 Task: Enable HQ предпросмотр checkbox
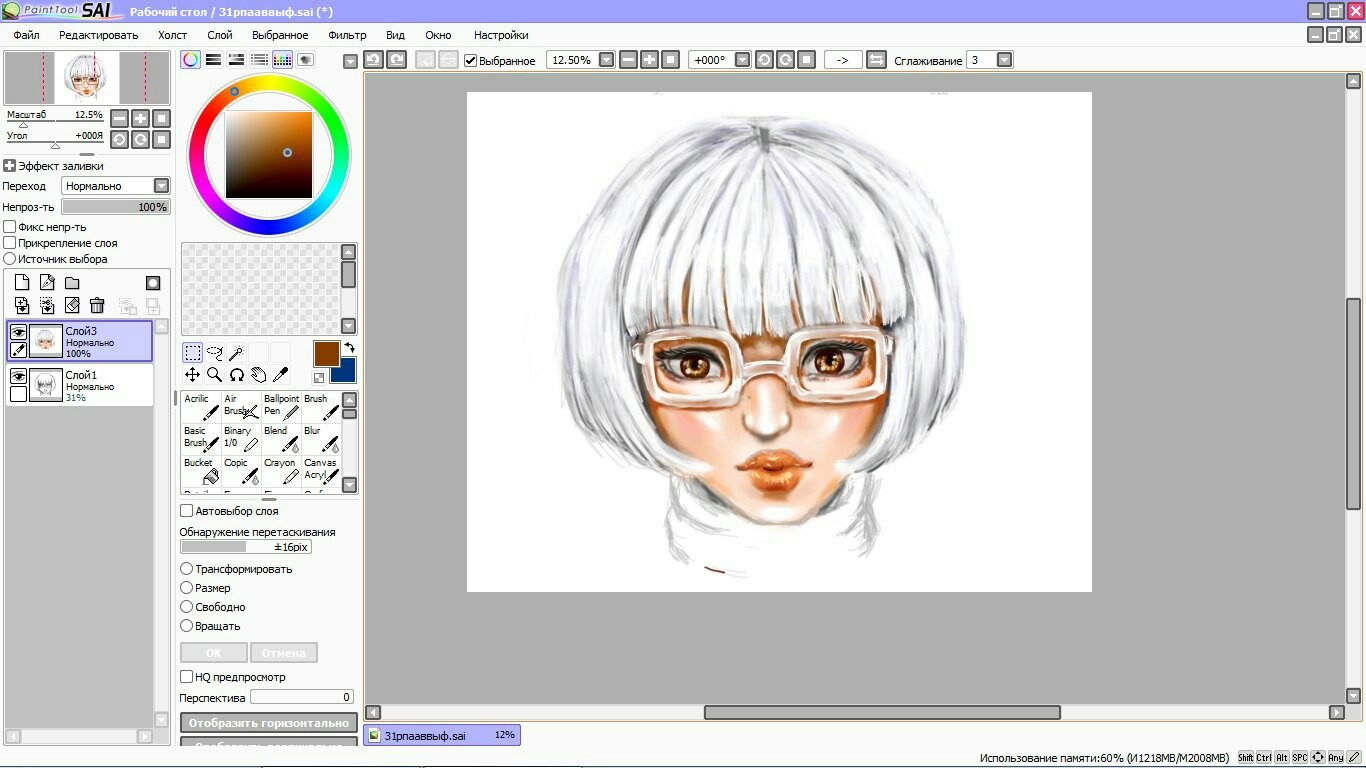click(186, 677)
